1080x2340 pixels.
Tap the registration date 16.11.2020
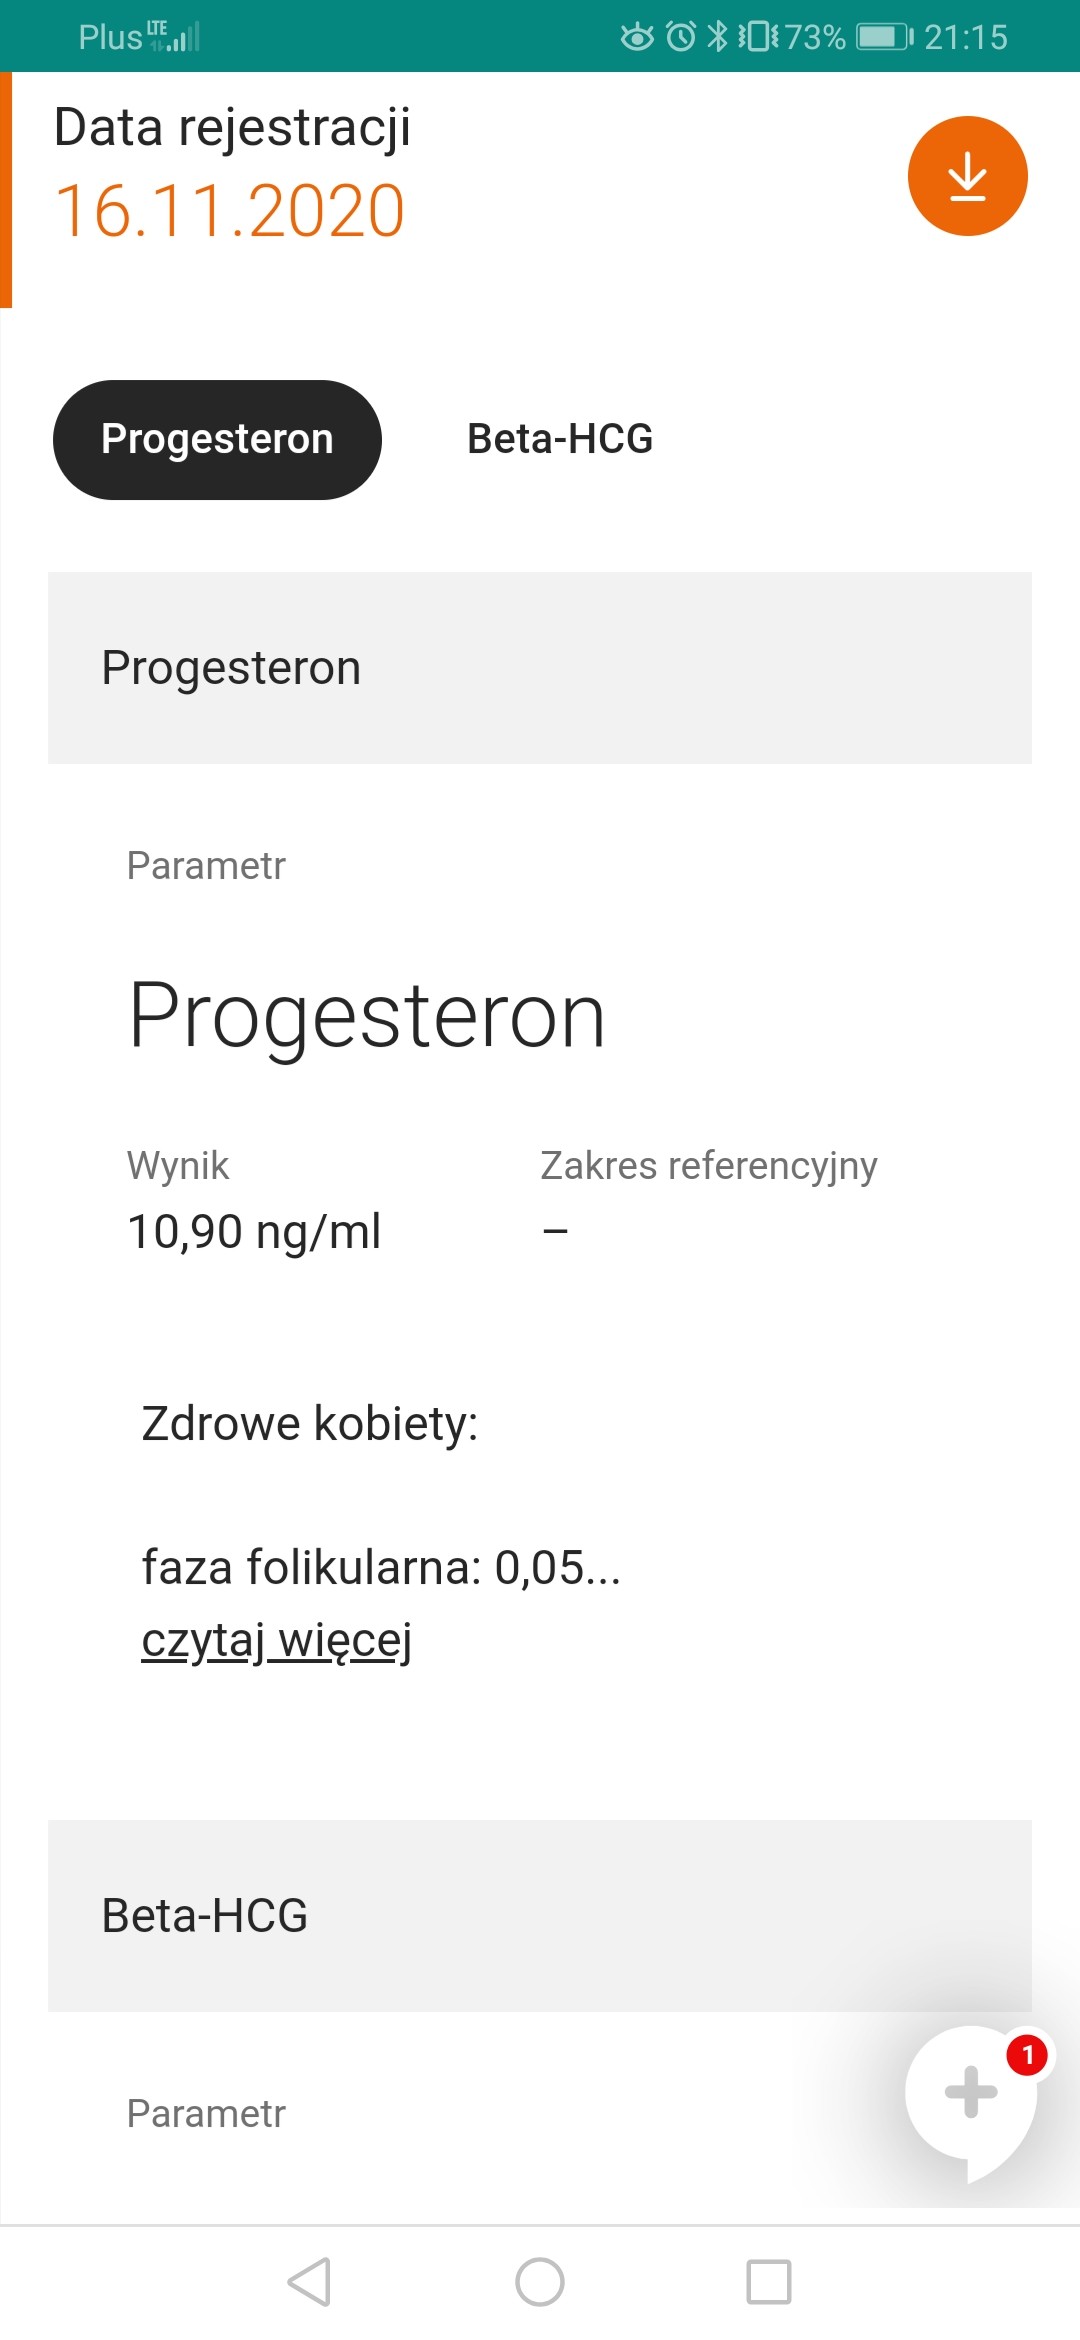click(230, 211)
